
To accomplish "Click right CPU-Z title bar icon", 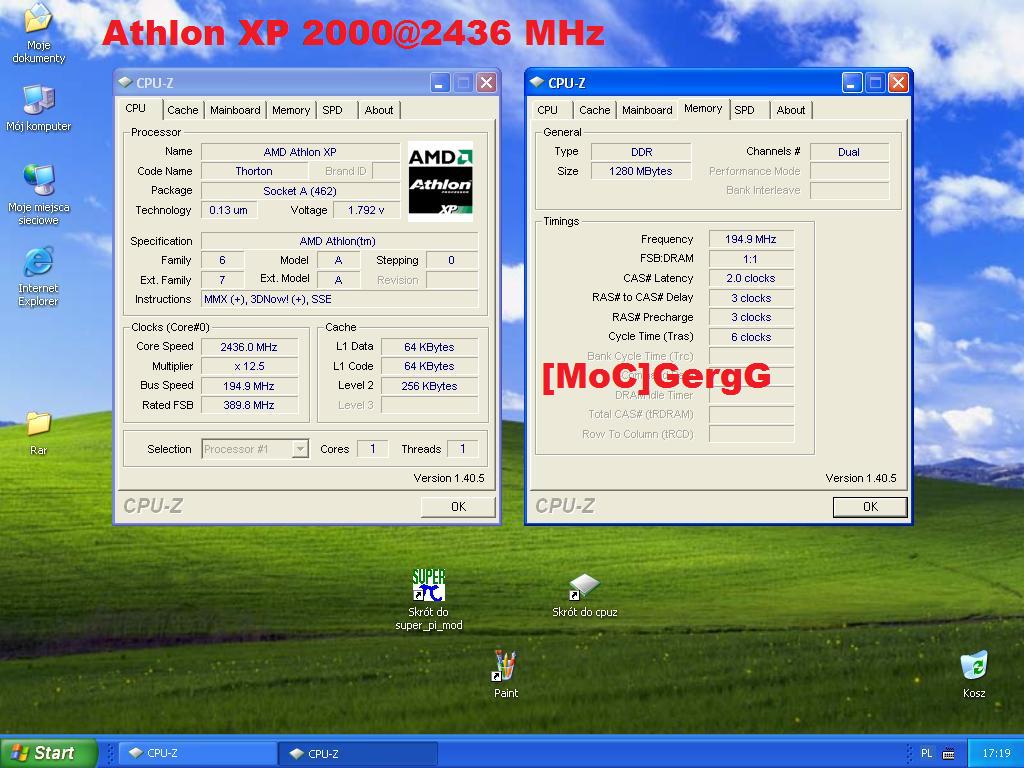I will pos(537,82).
